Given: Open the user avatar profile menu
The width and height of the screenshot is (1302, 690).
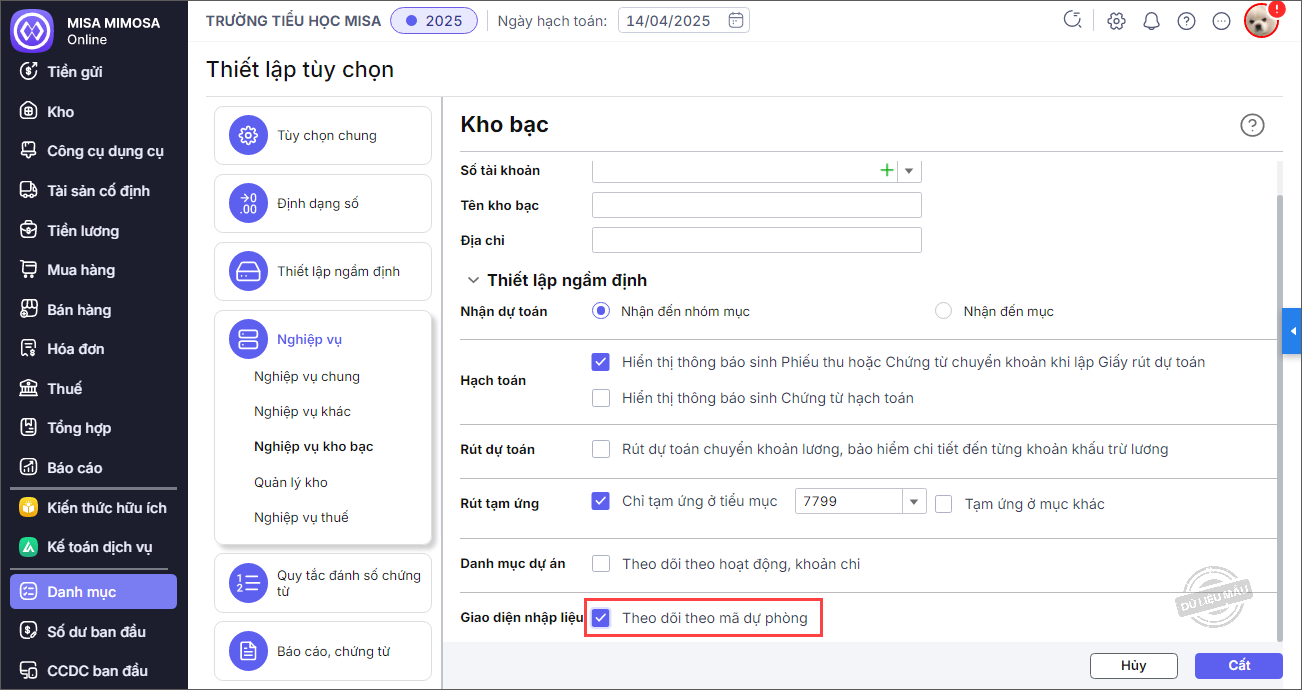Looking at the screenshot, I should coord(1262,21).
